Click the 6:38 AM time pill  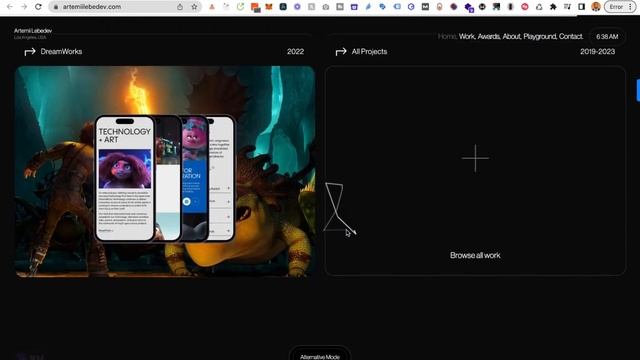(607, 36)
